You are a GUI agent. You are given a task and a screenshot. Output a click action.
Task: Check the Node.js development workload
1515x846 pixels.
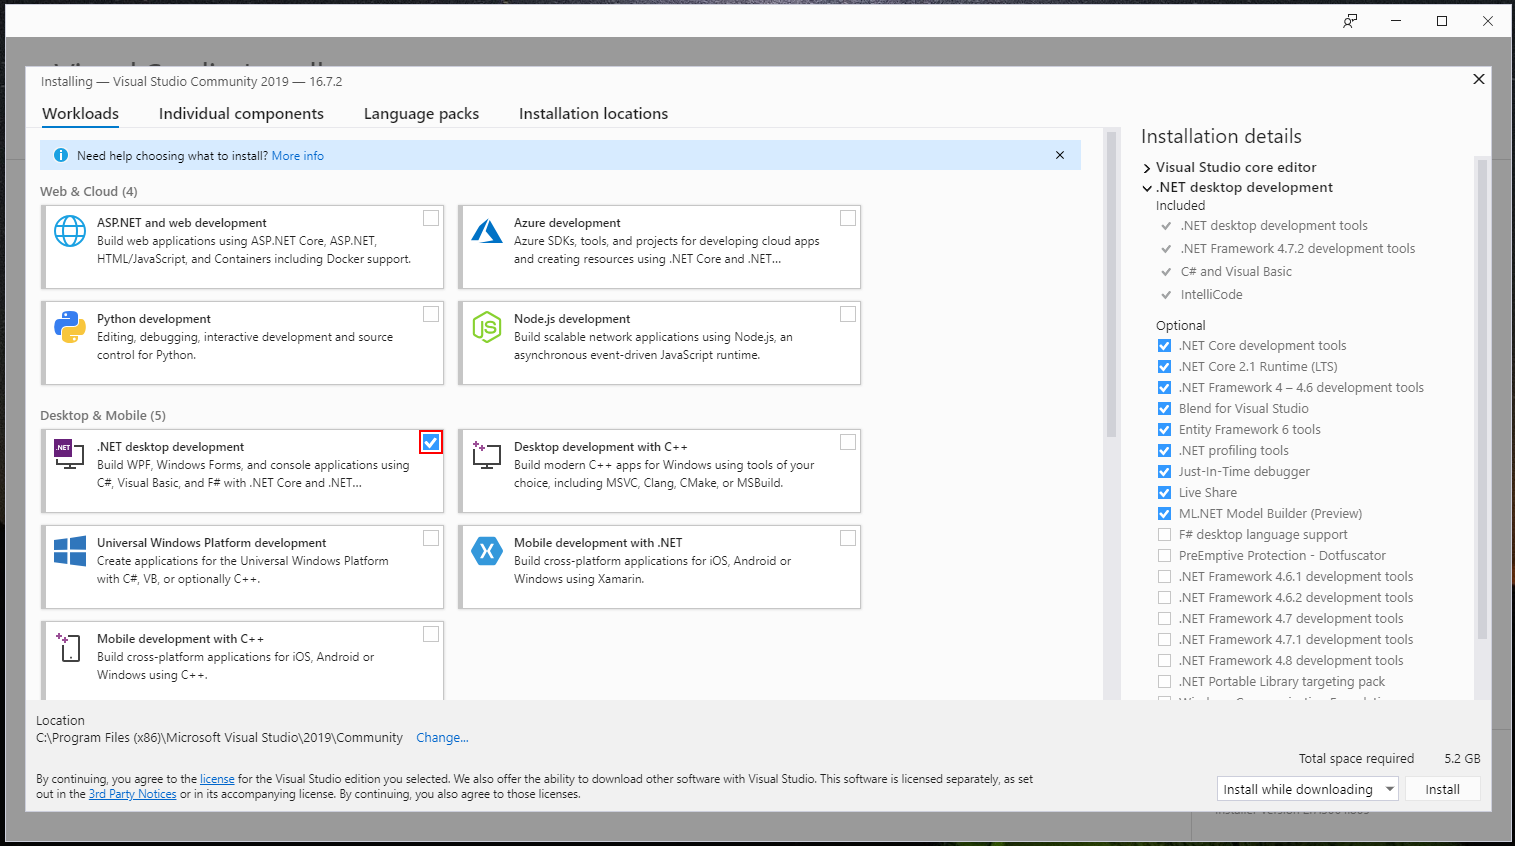(x=848, y=314)
